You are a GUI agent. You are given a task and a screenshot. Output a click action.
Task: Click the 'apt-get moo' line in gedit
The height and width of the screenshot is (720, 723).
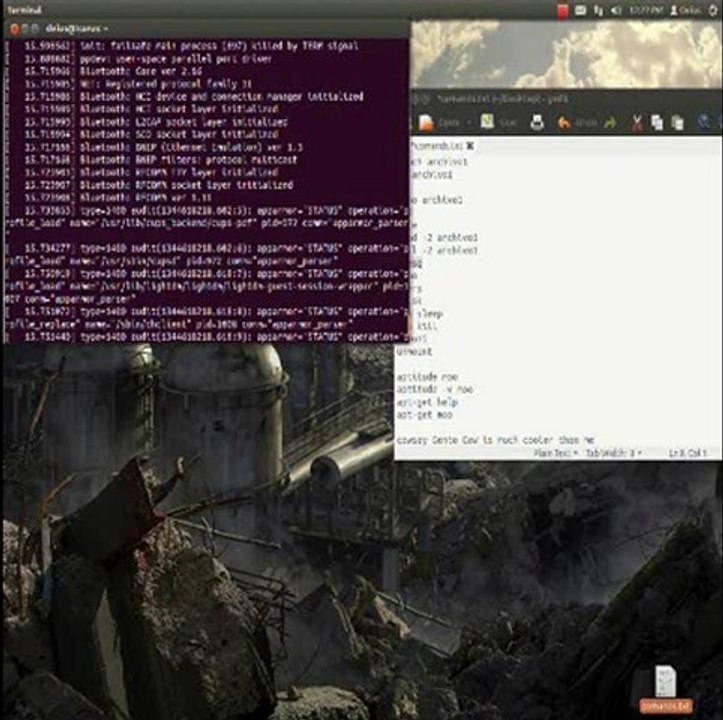point(424,415)
